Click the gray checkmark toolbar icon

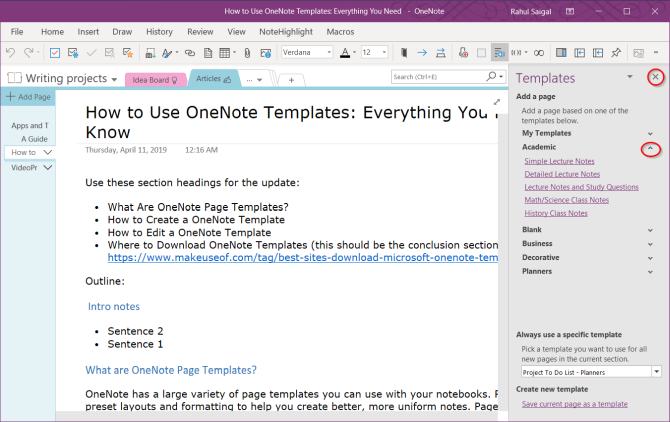coord(91,53)
